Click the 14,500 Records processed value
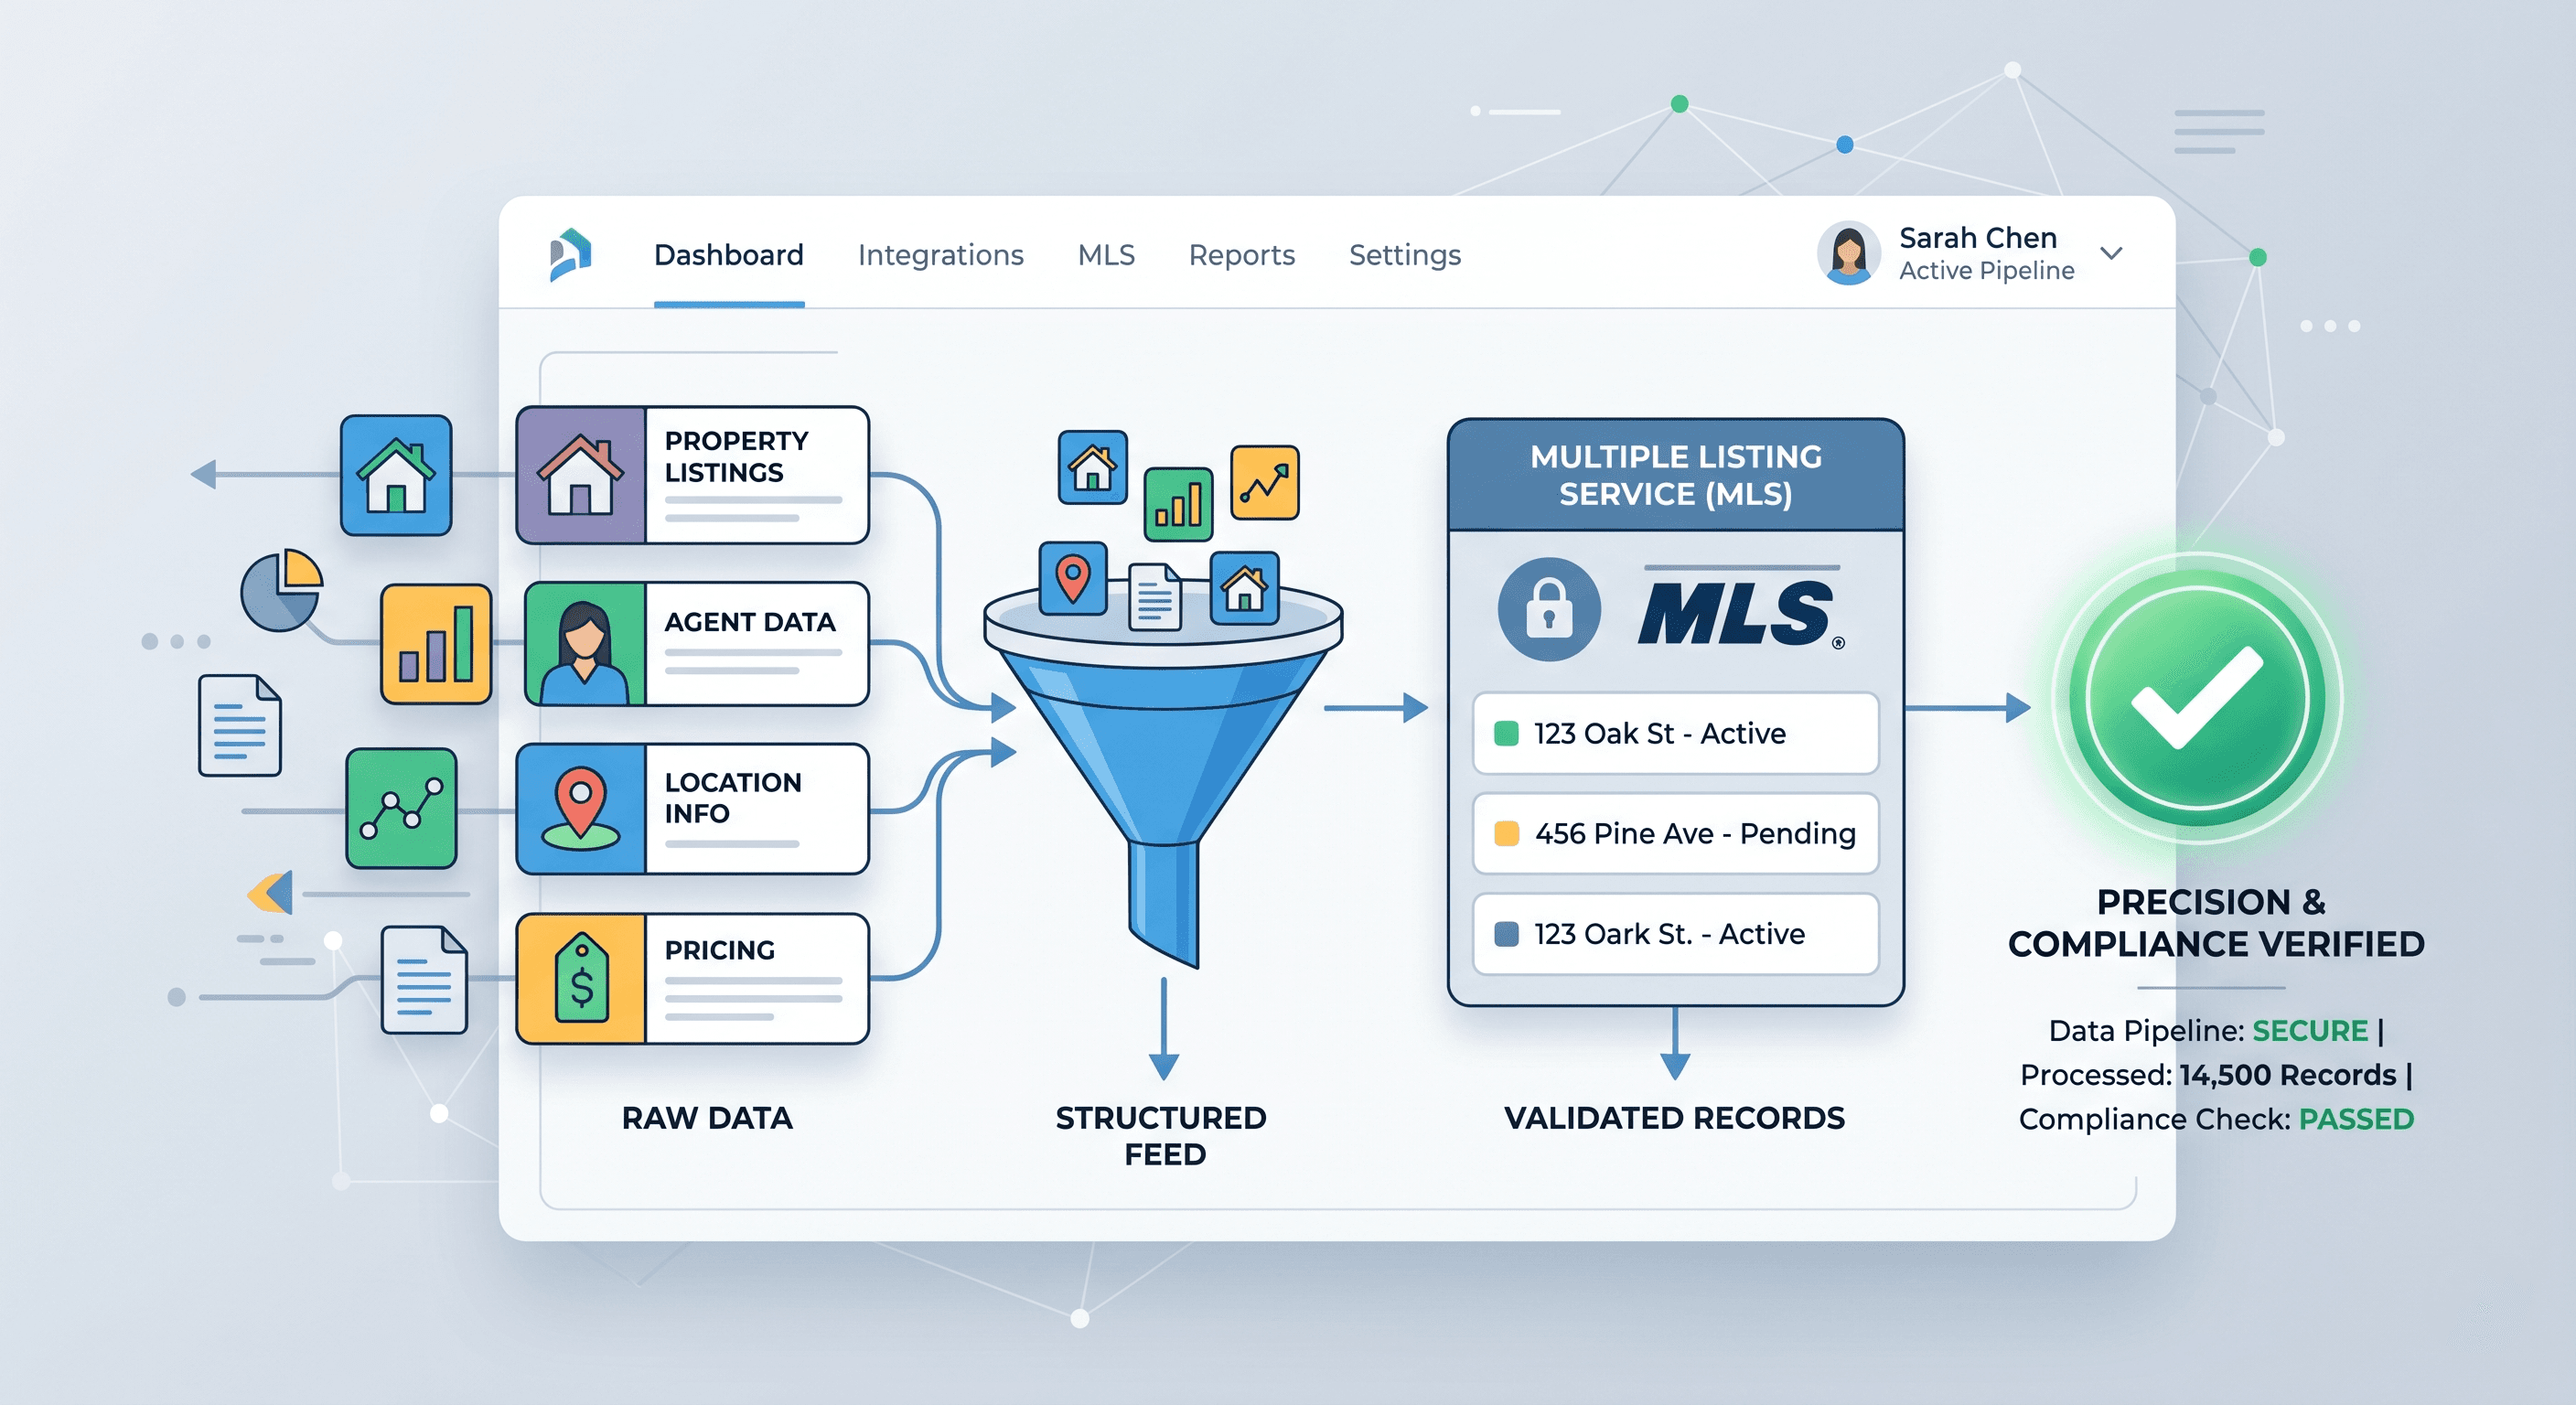The image size is (2576, 1405). 2288,1075
